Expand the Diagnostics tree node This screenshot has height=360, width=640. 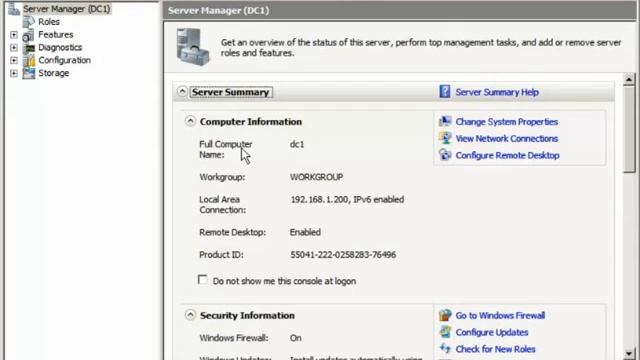pyautogui.click(x=14, y=48)
